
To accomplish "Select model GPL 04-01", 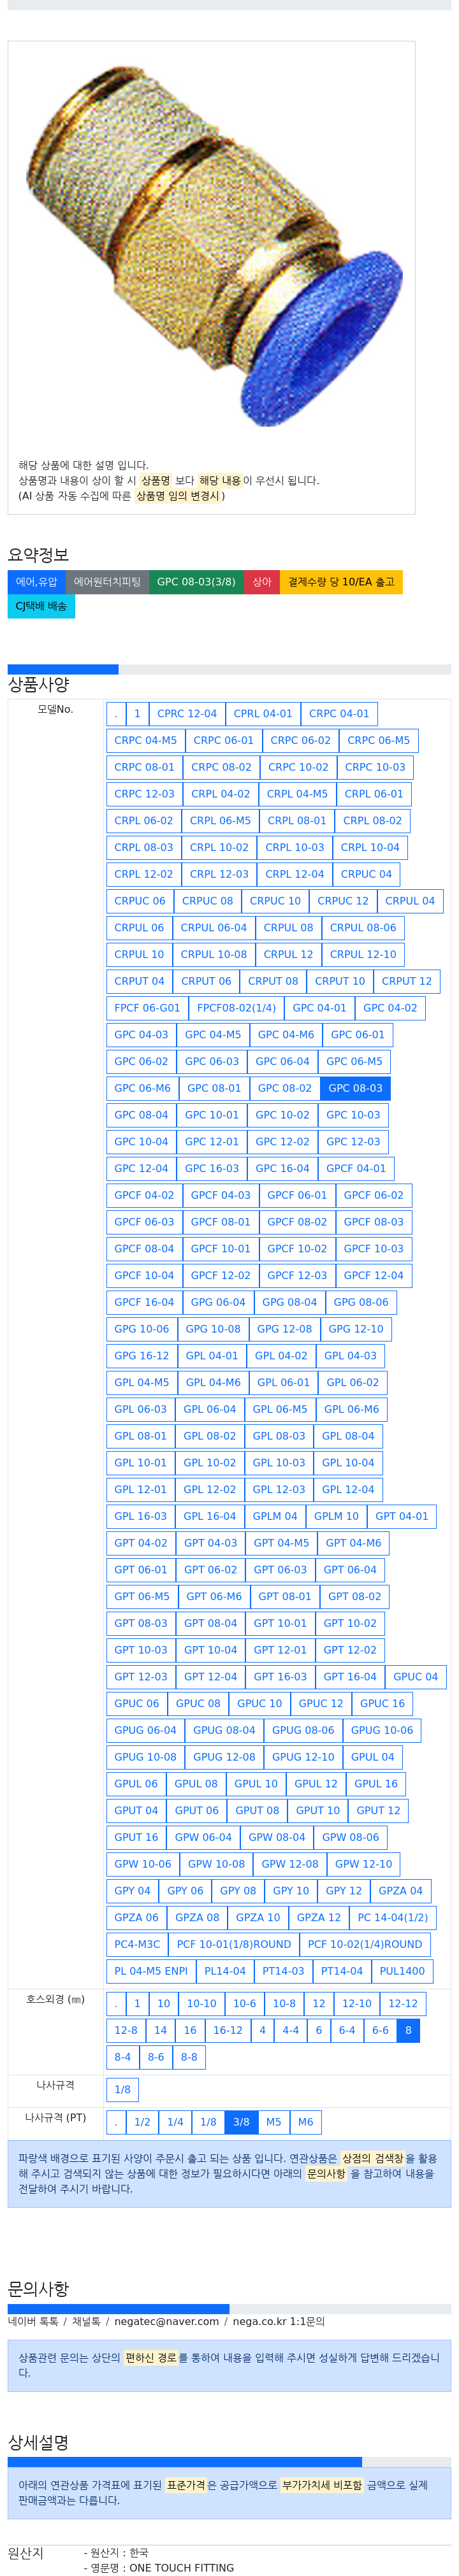I will [x=212, y=1356].
